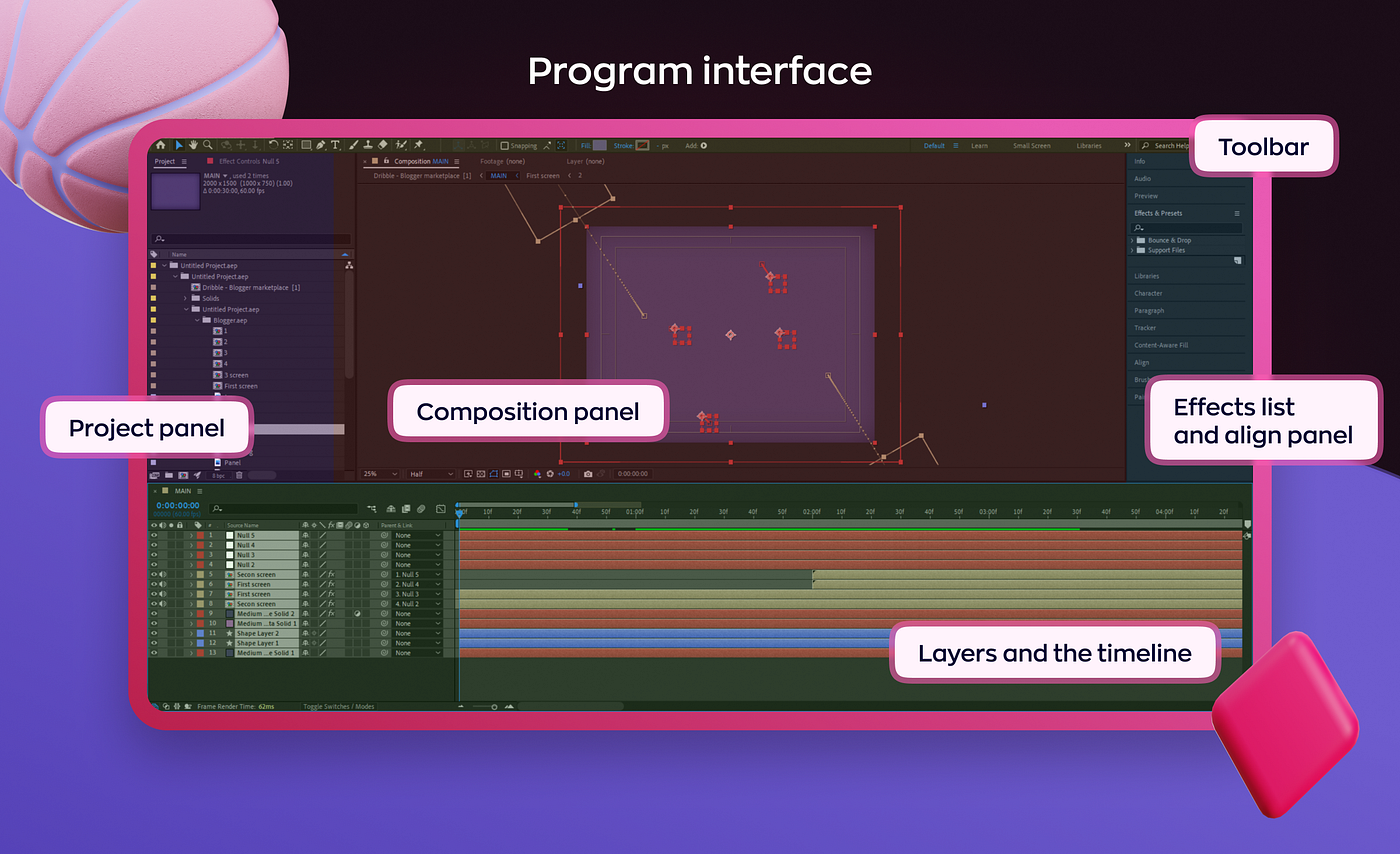
Task: Open parent dropdown showing 1. Null 5
Action: [x=417, y=575]
